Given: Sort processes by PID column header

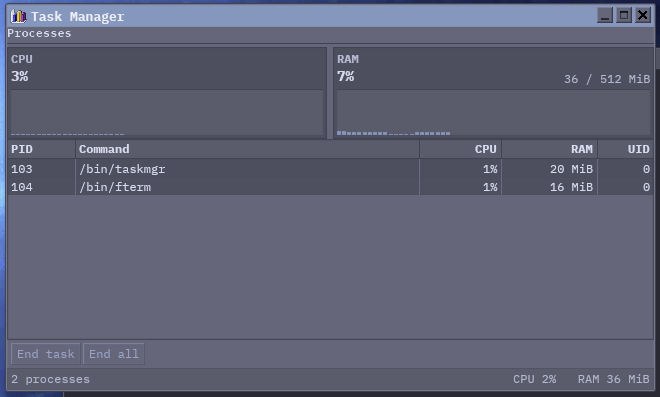Looking at the screenshot, I should pos(41,149).
